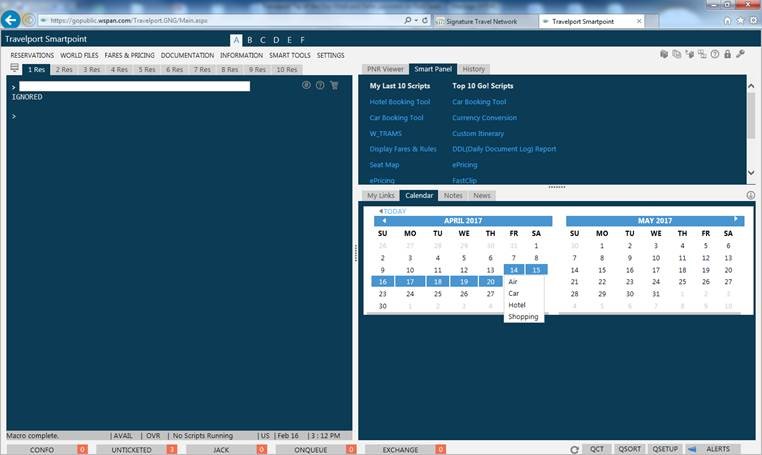762x455 pixels.
Task: Select work area D
Action: point(276,40)
